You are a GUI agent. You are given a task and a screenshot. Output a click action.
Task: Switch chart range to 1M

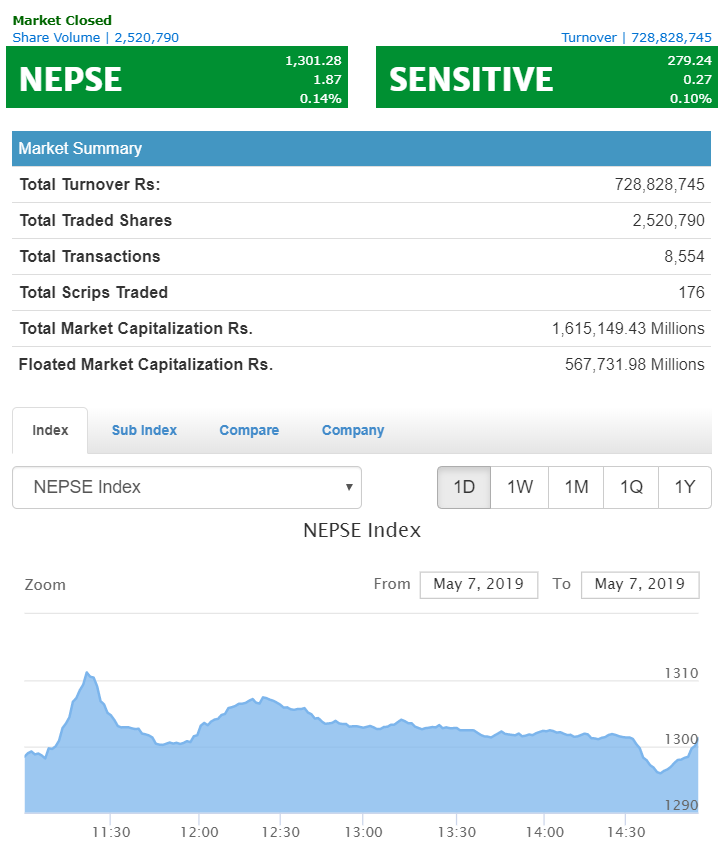(576, 487)
